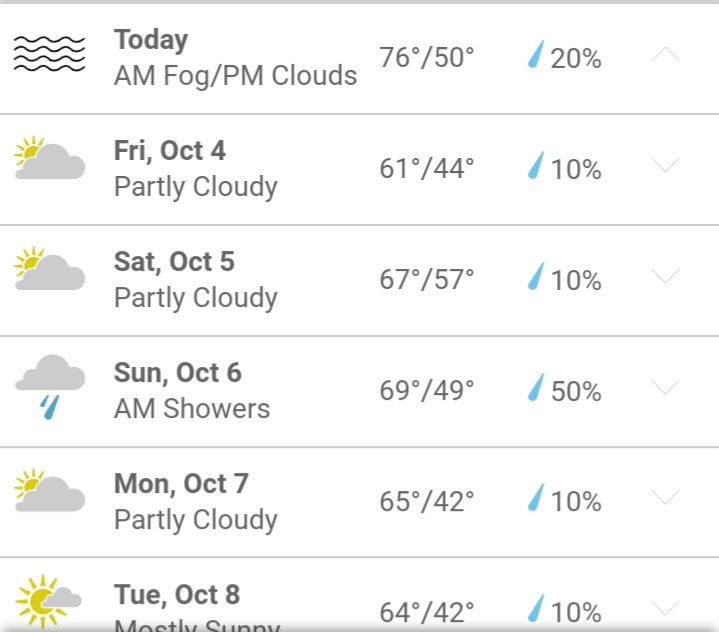Open the Sun, Oct 6 AM Showers entry

coord(360,391)
